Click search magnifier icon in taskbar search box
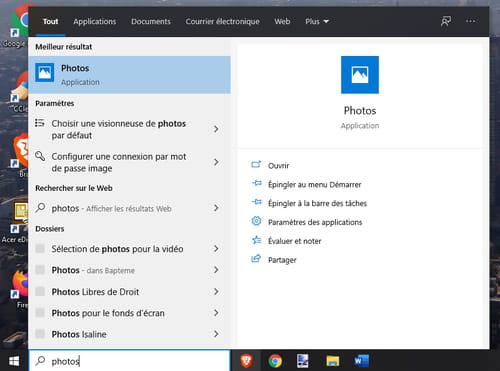 point(40,360)
